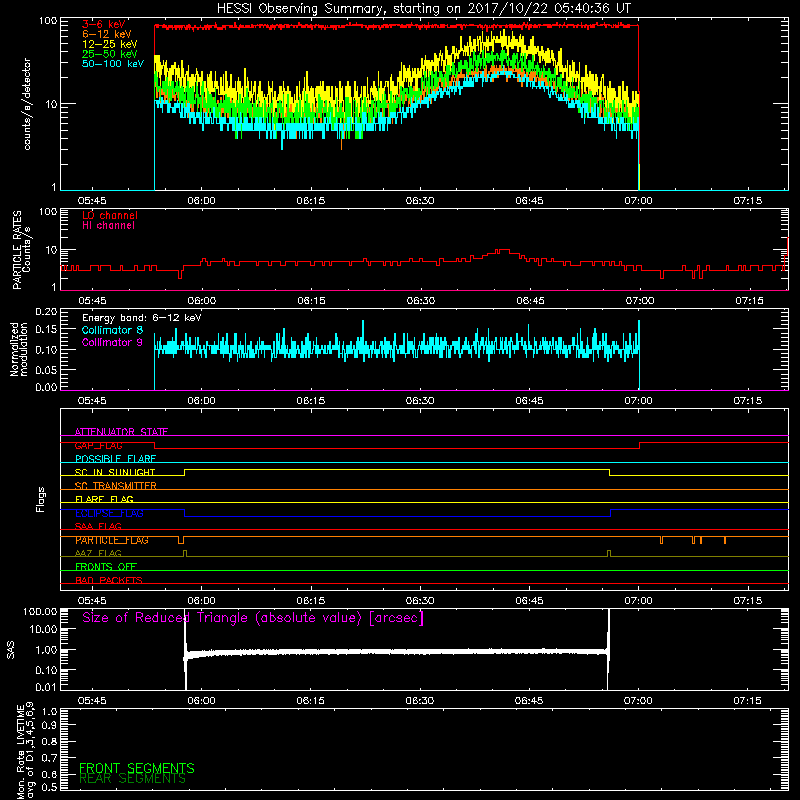Select the Collimator 9 legend label
The width and height of the screenshot is (800, 800).
tap(112, 342)
